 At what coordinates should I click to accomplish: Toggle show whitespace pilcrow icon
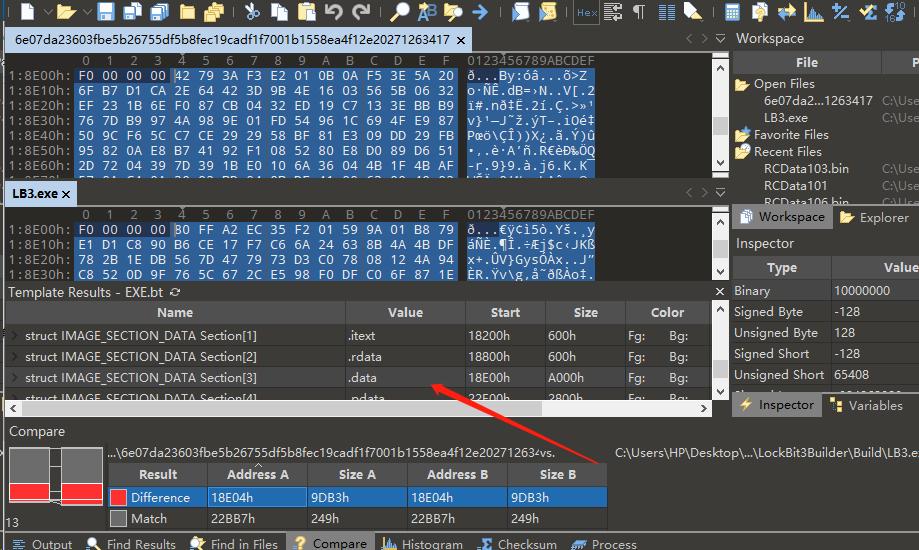coord(639,11)
